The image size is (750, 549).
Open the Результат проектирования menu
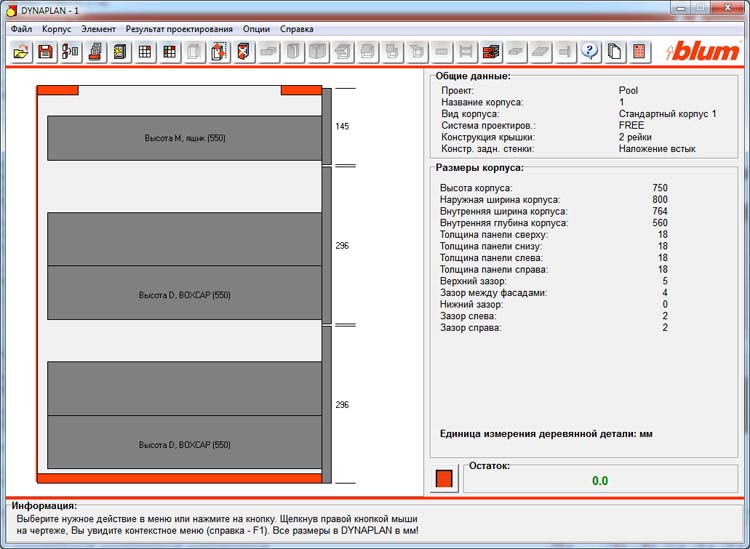[x=179, y=29]
